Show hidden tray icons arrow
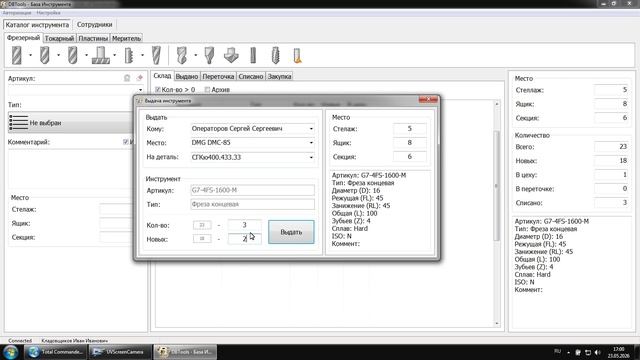This screenshot has height=360, width=640. point(569,353)
